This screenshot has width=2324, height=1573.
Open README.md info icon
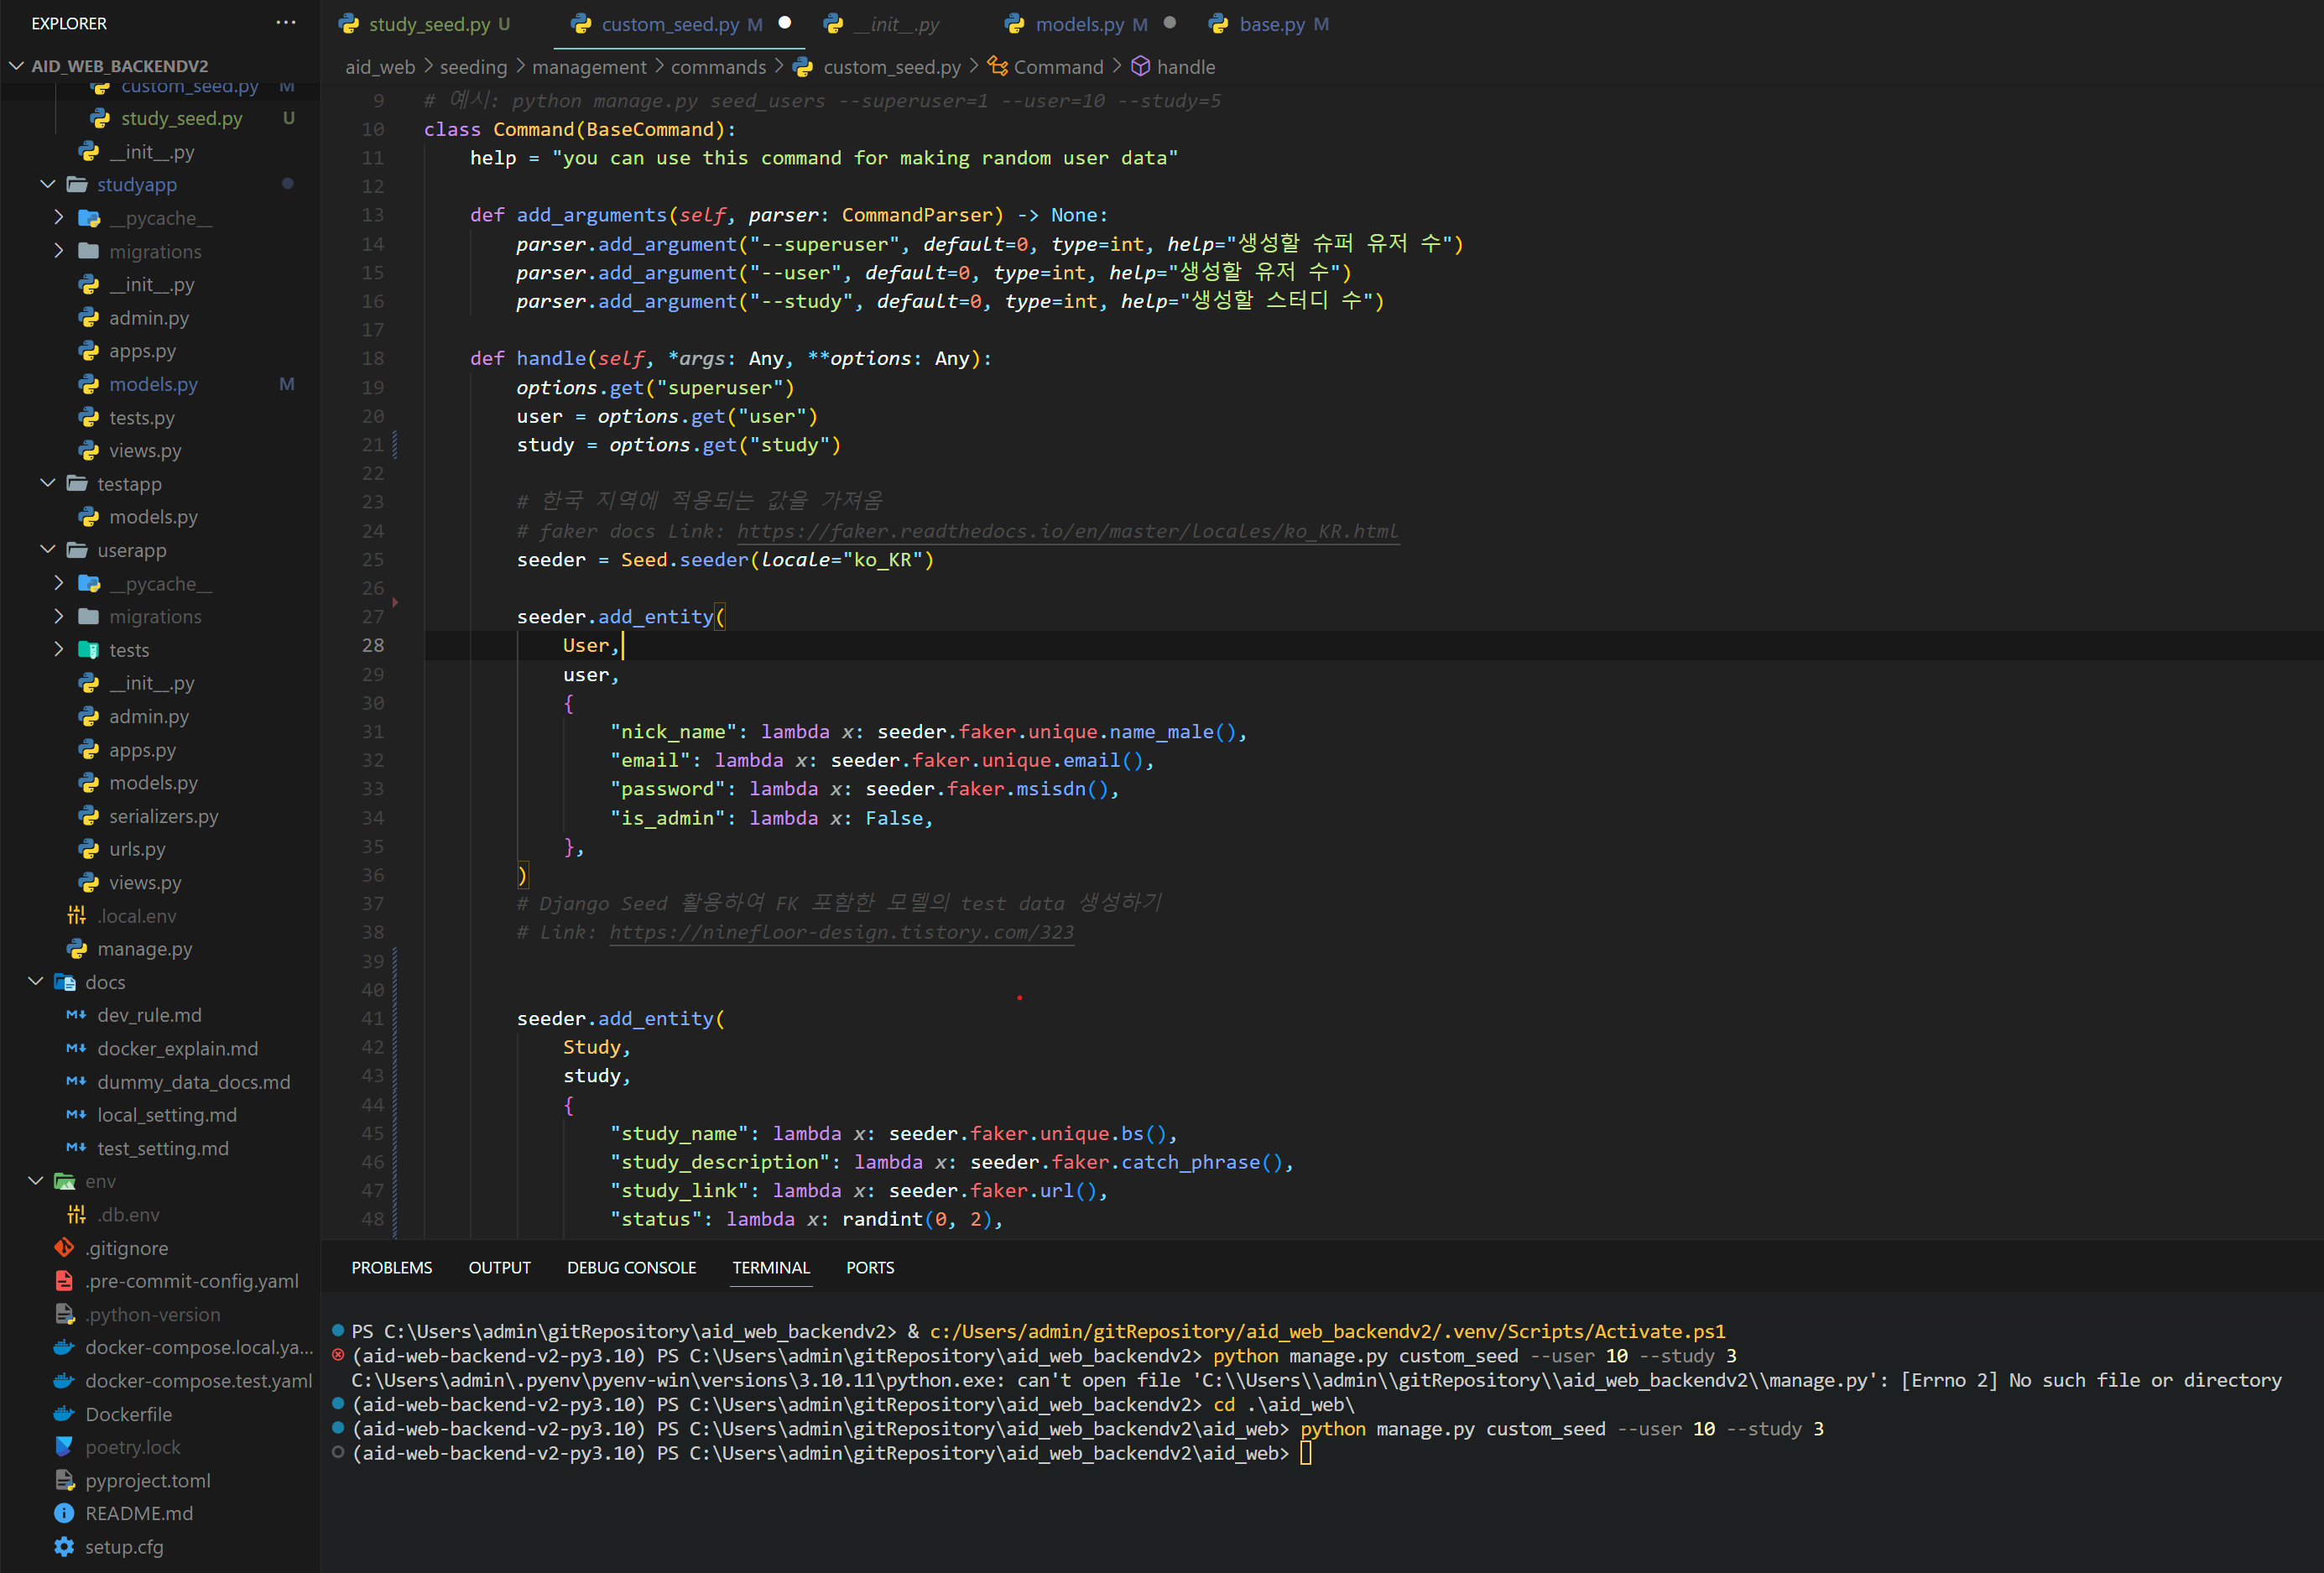tap(65, 1513)
